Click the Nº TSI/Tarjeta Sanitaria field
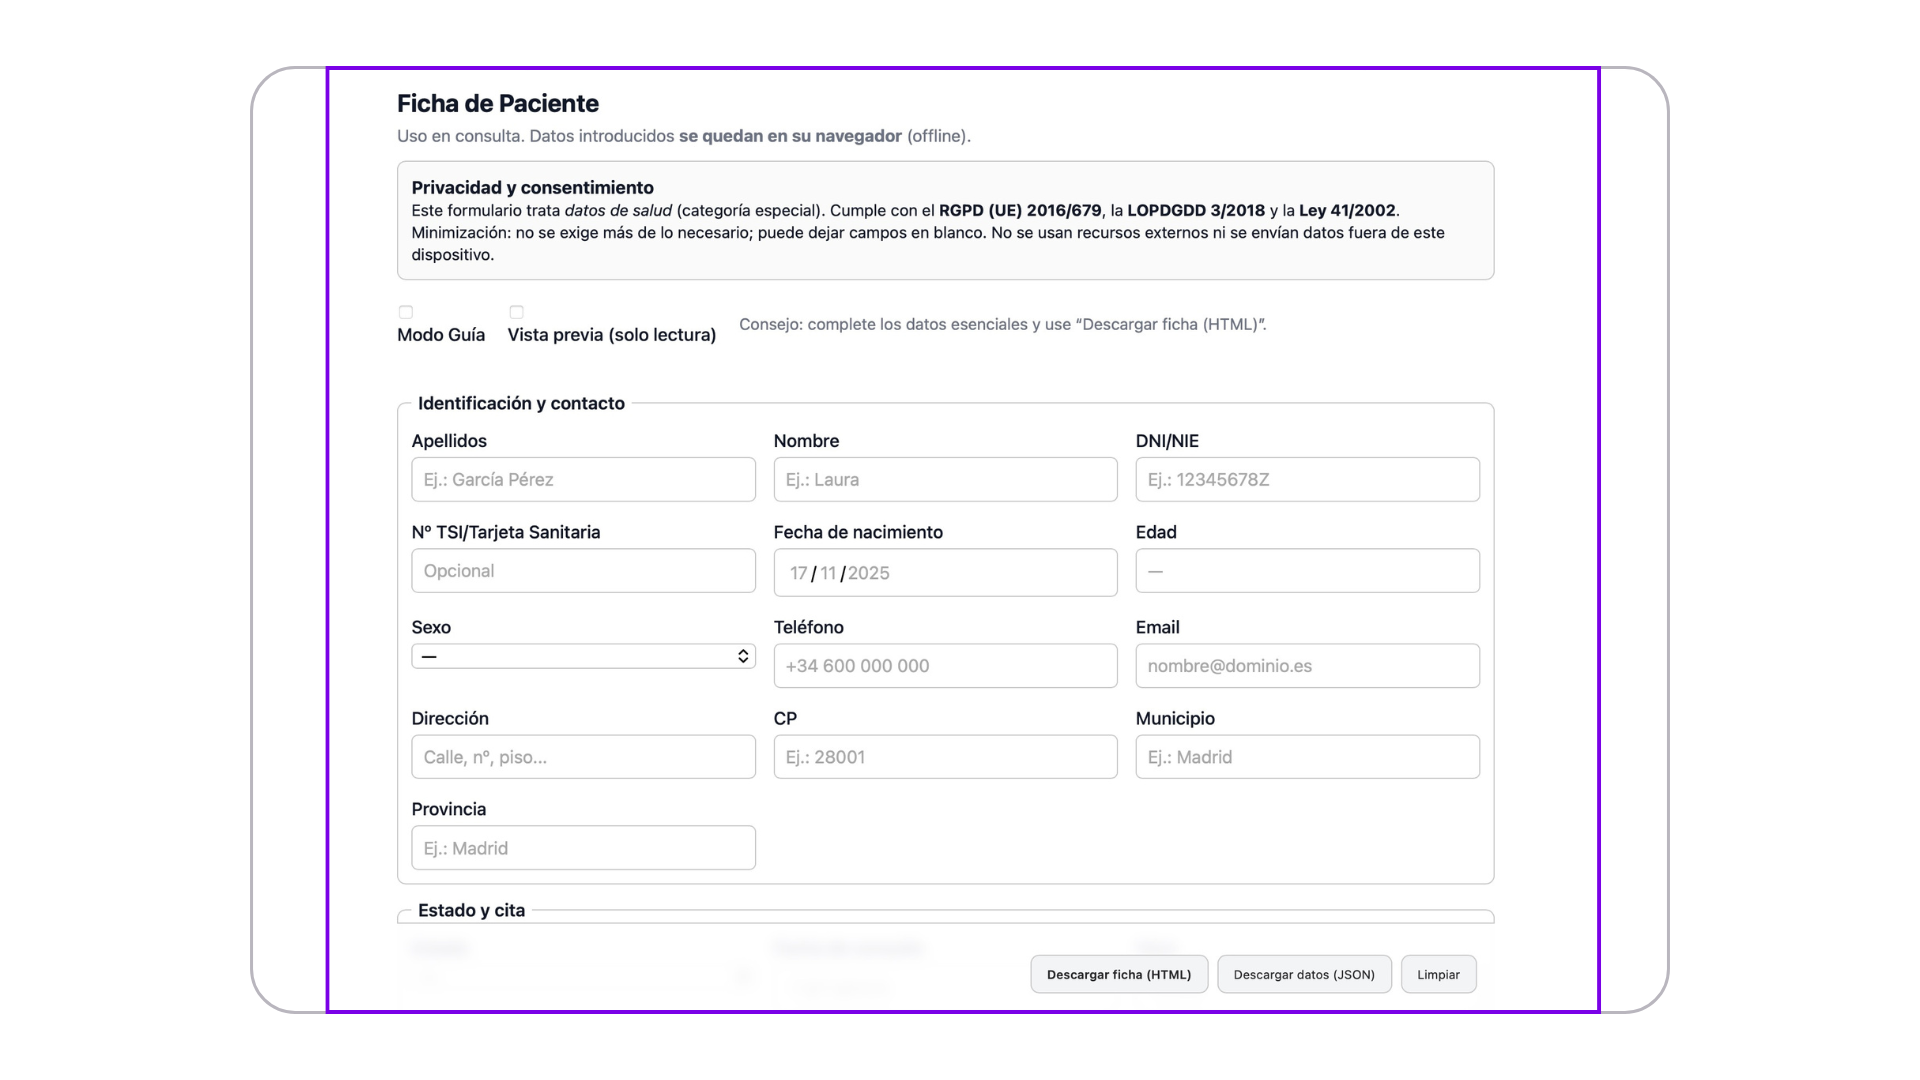Image resolution: width=1920 pixels, height=1080 pixels. 583,571
